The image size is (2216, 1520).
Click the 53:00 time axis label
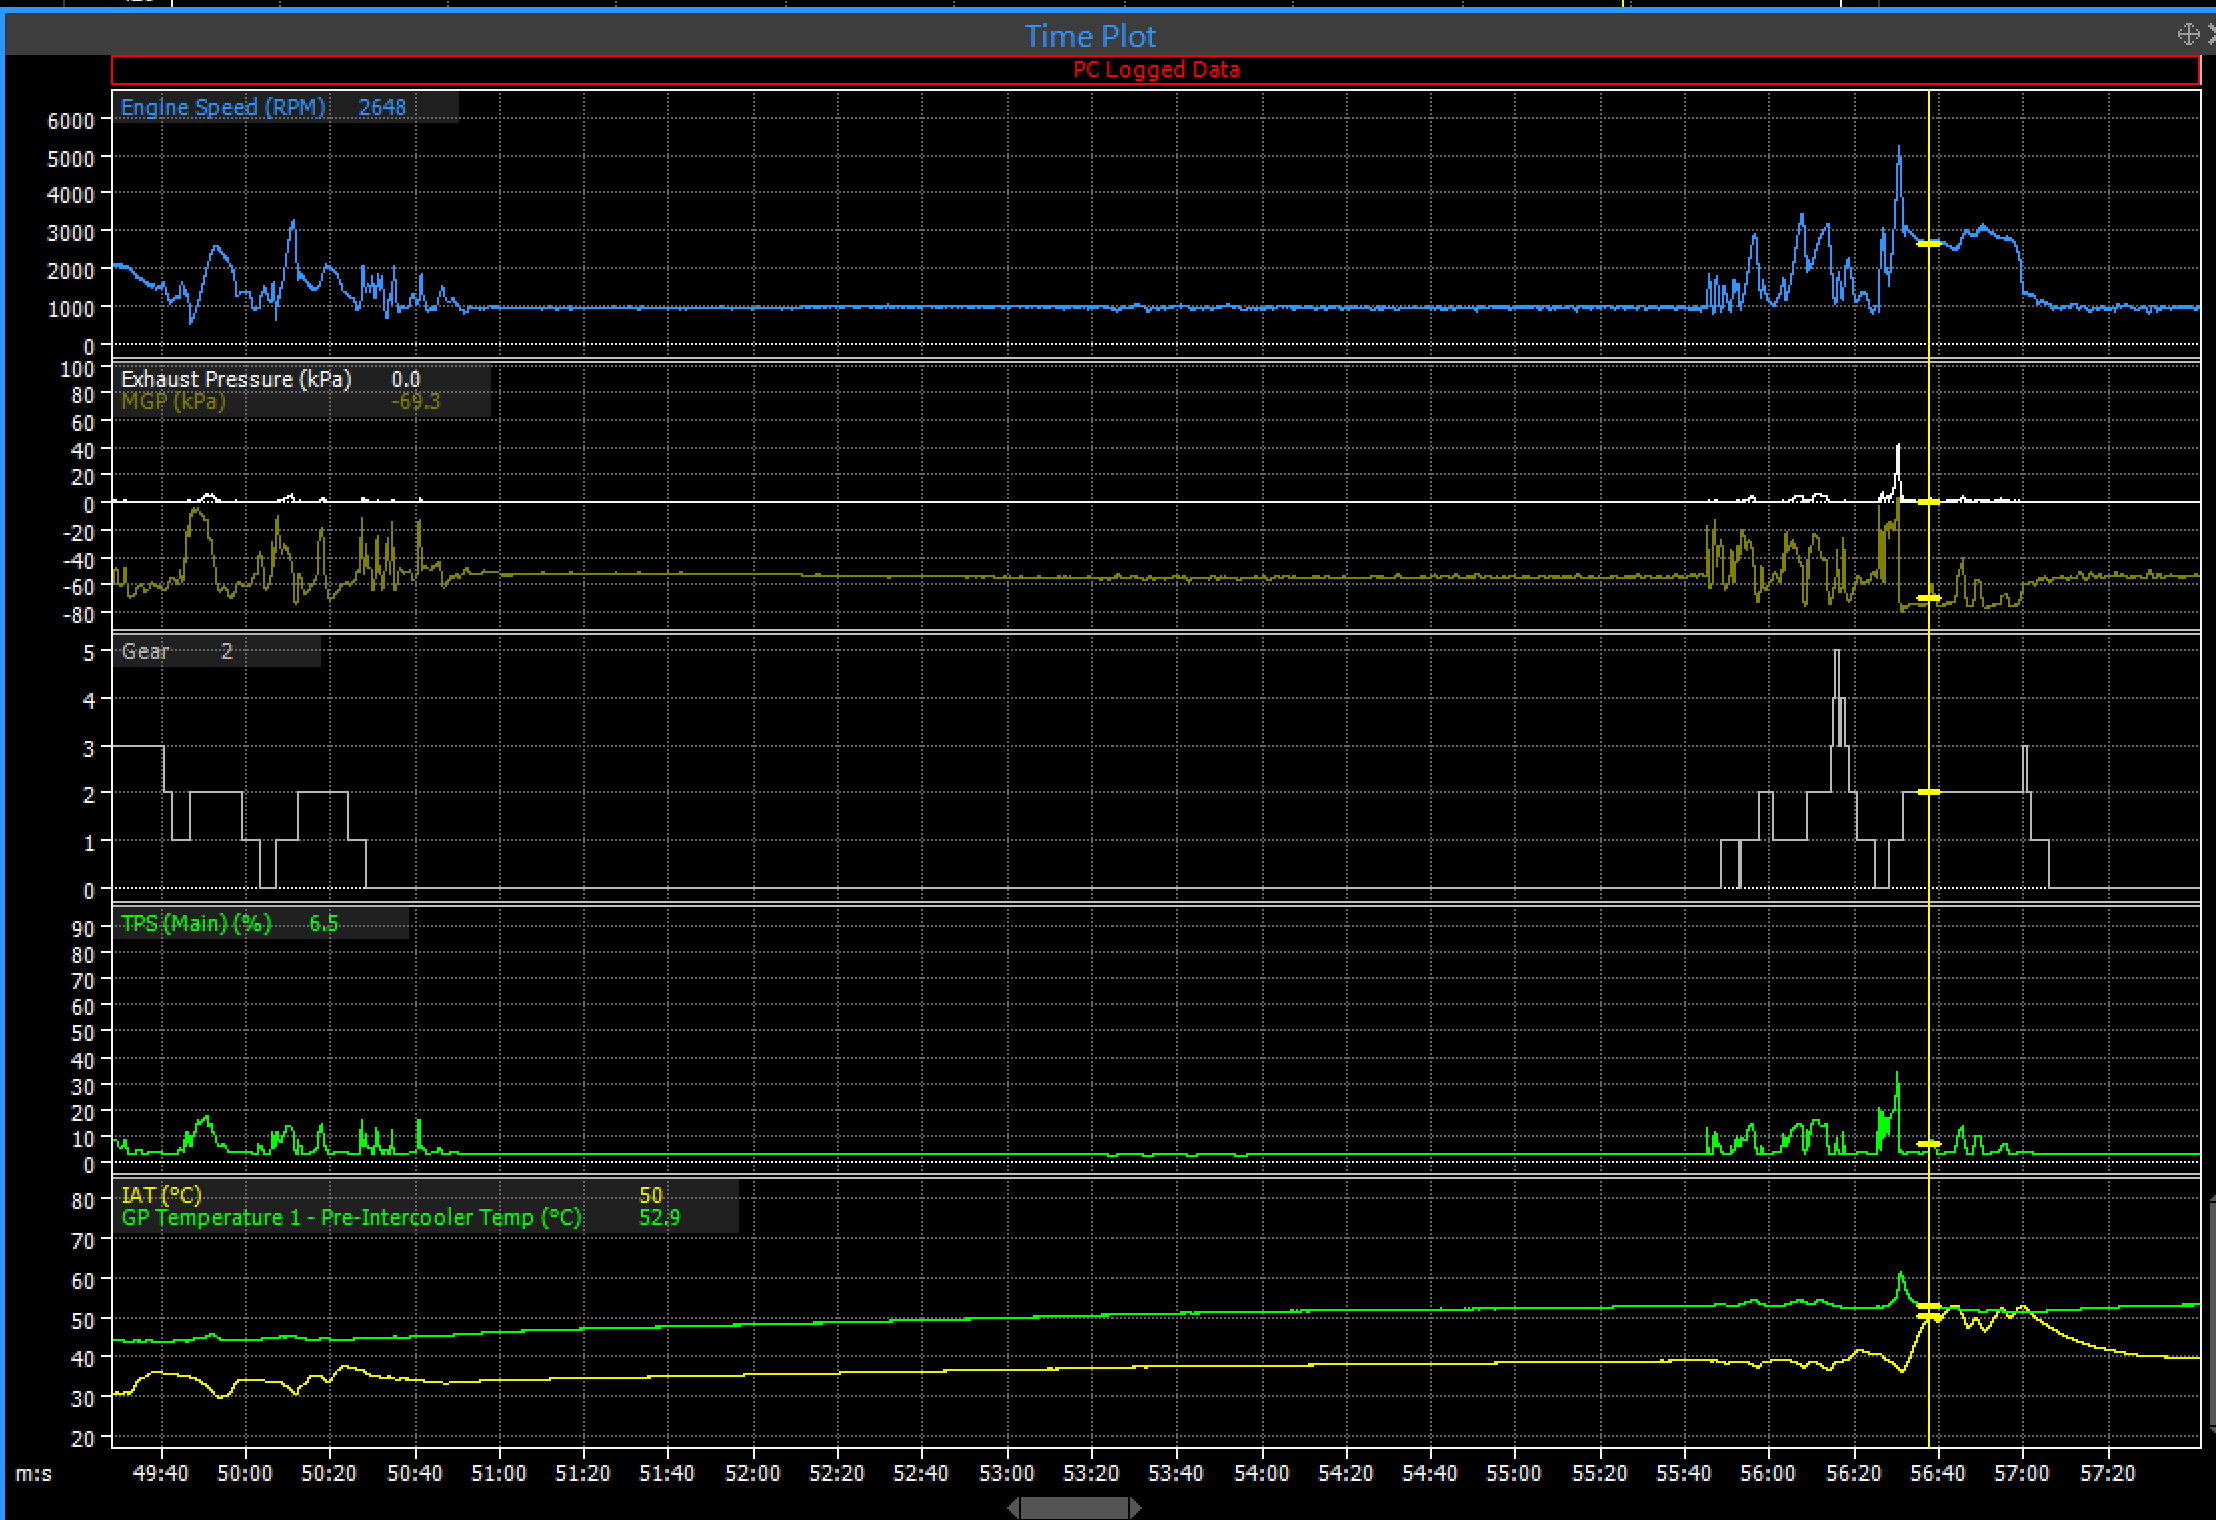pos(1006,1473)
